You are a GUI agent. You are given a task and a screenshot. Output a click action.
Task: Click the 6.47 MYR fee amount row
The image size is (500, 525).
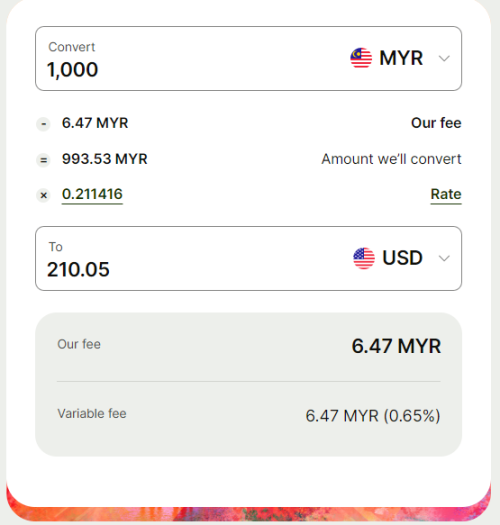[x=248, y=123]
